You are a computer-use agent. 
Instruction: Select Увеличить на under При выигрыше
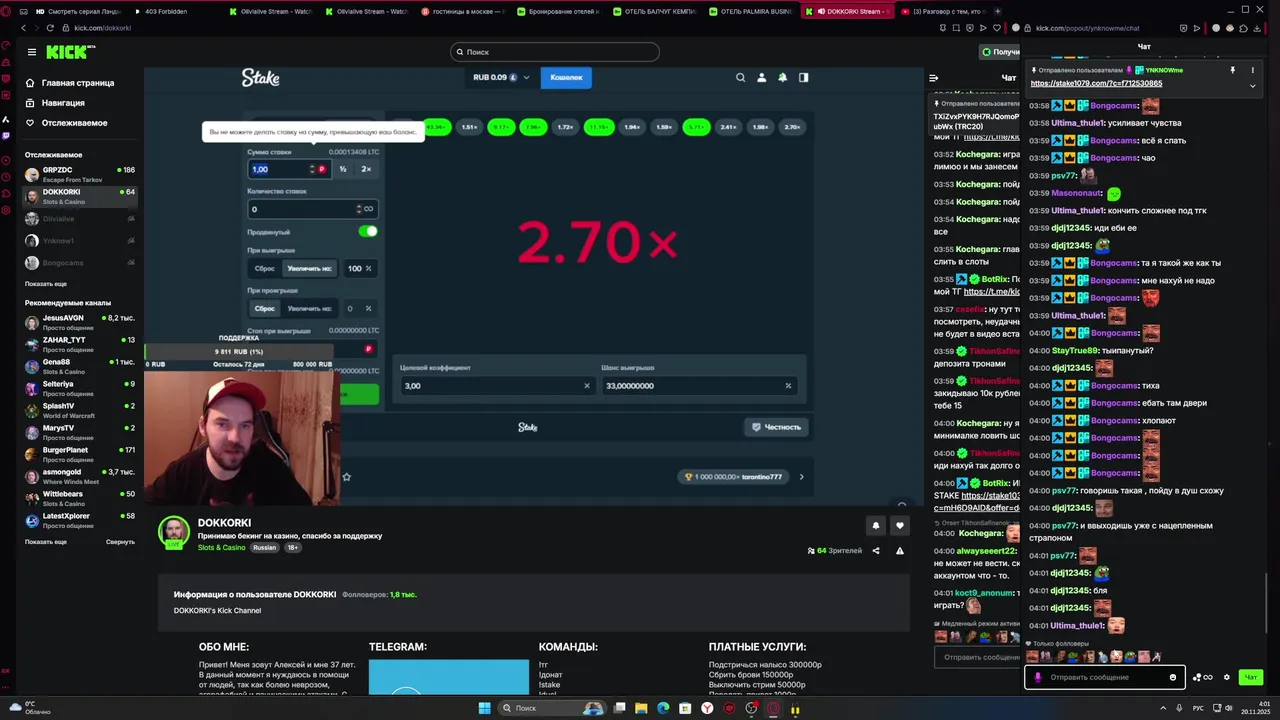pos(309,268)
